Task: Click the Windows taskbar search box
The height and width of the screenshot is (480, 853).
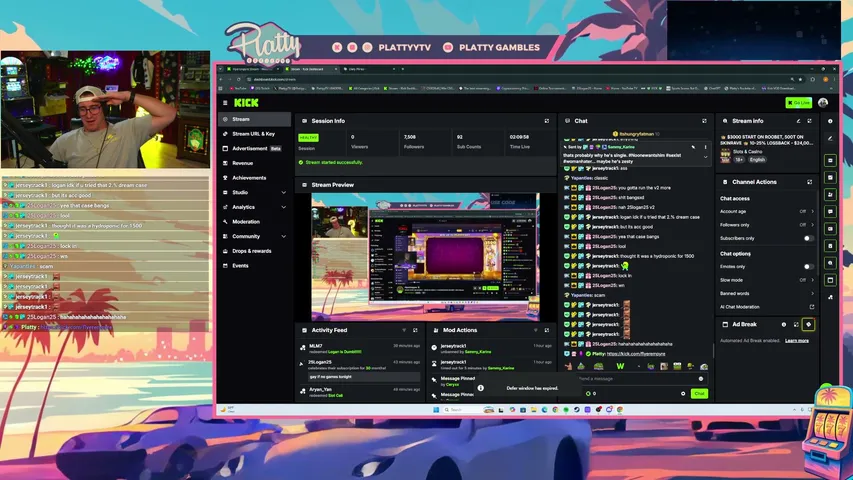Action: click(462, 410)
